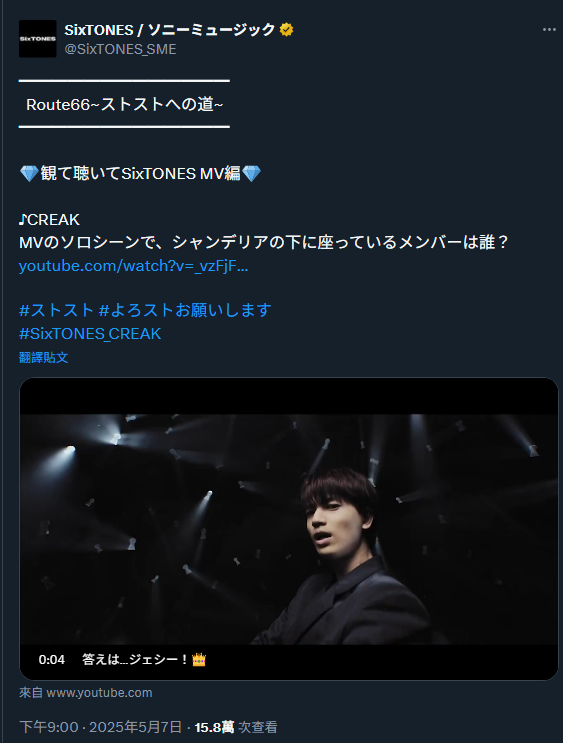Open the #ストスト hashtag
Image resolution: width=563 pixels, height=743 pixels.
[x=56, y=310]
